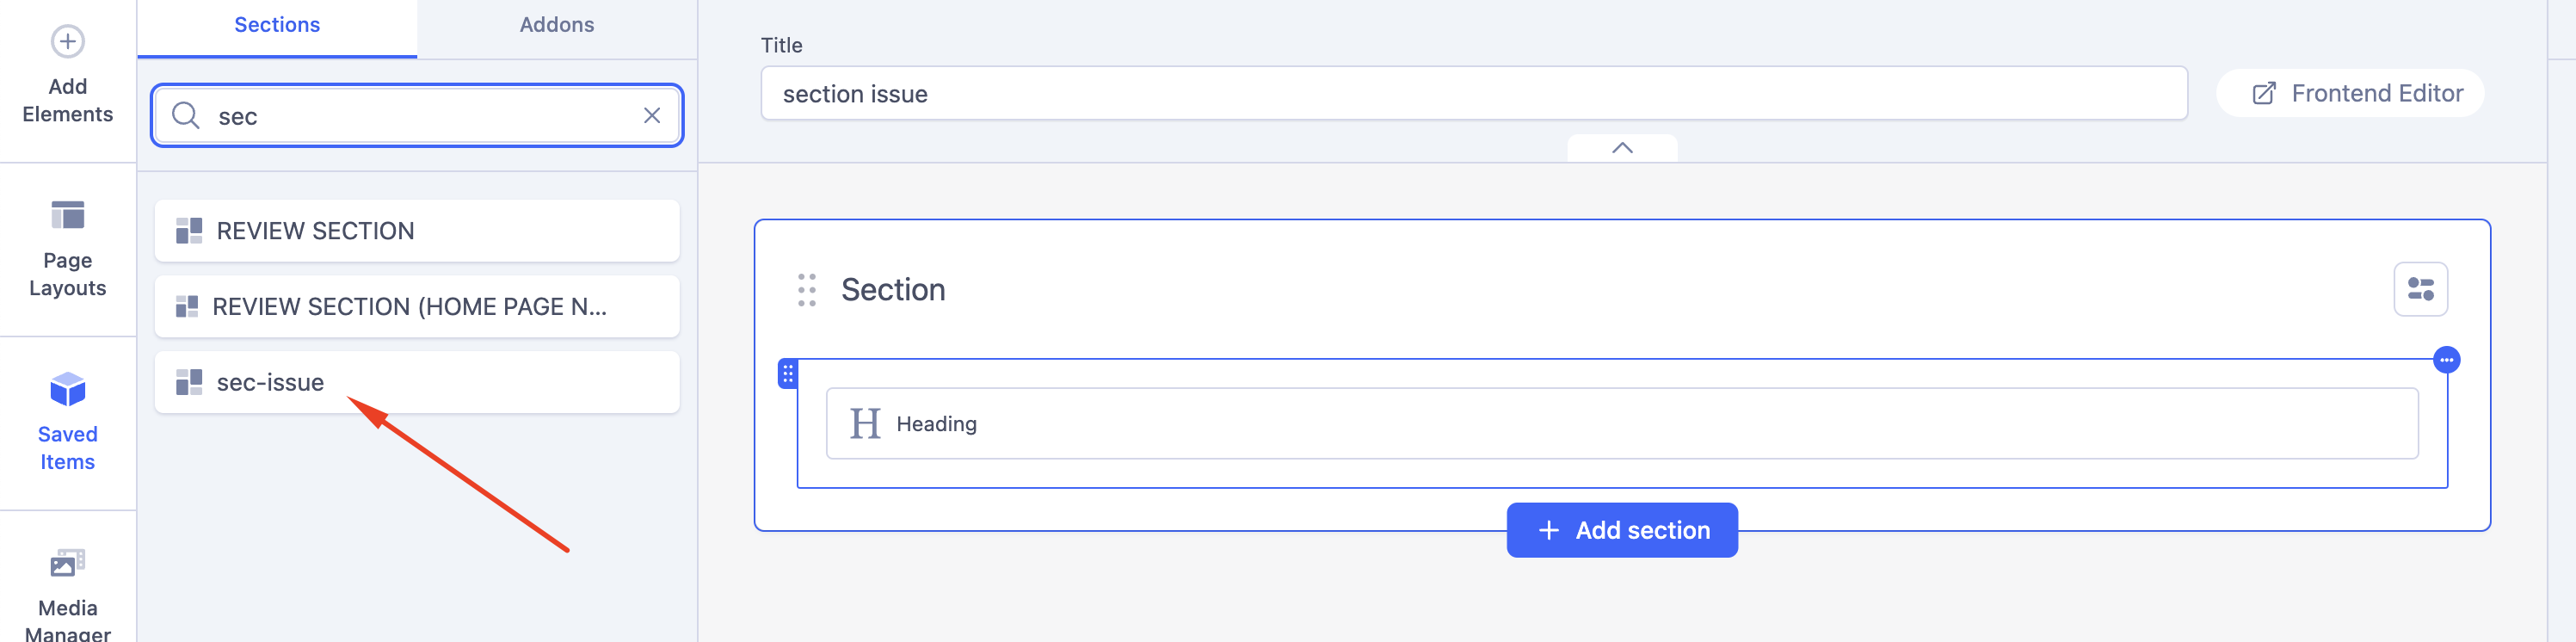Collapse the title panel with the chevron

coord(1622,148)
